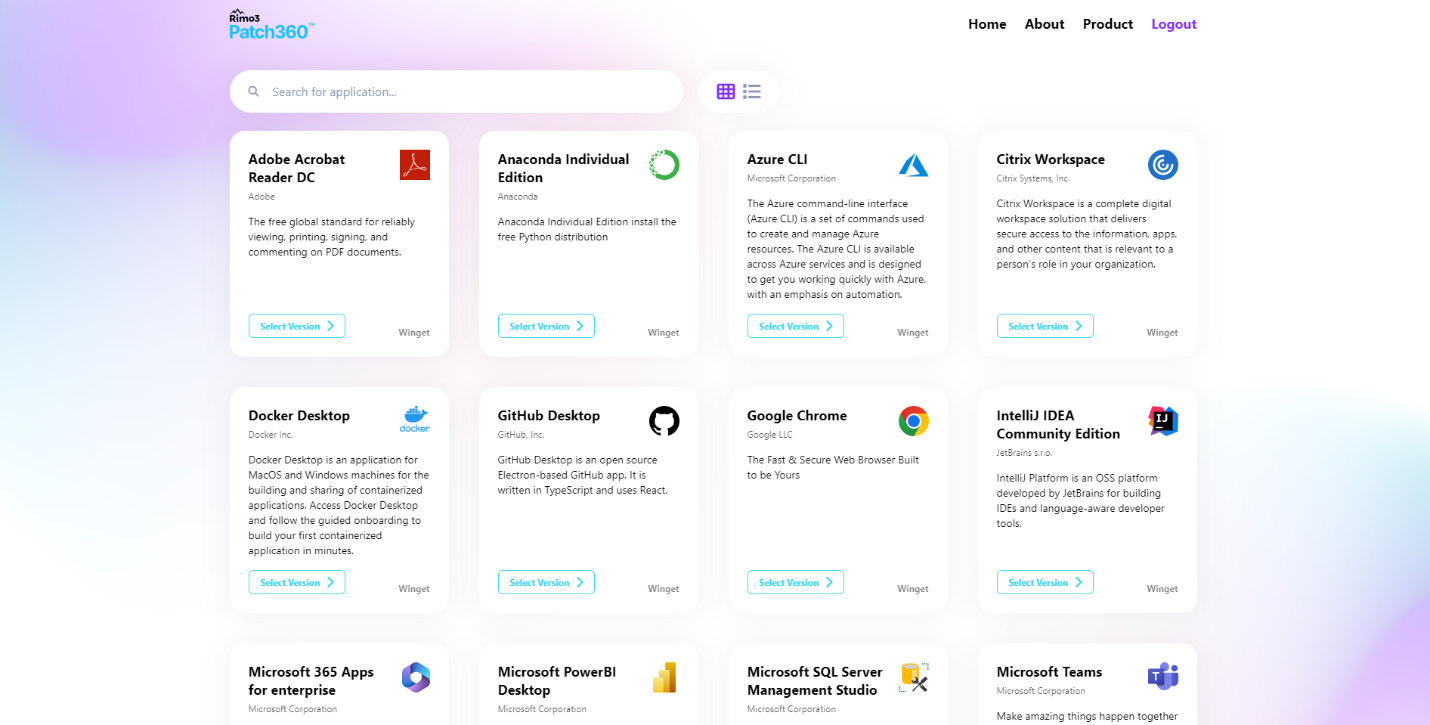The image size is (1430, 725).
Task: Click the Logout link
Action: coord(1173,24)
